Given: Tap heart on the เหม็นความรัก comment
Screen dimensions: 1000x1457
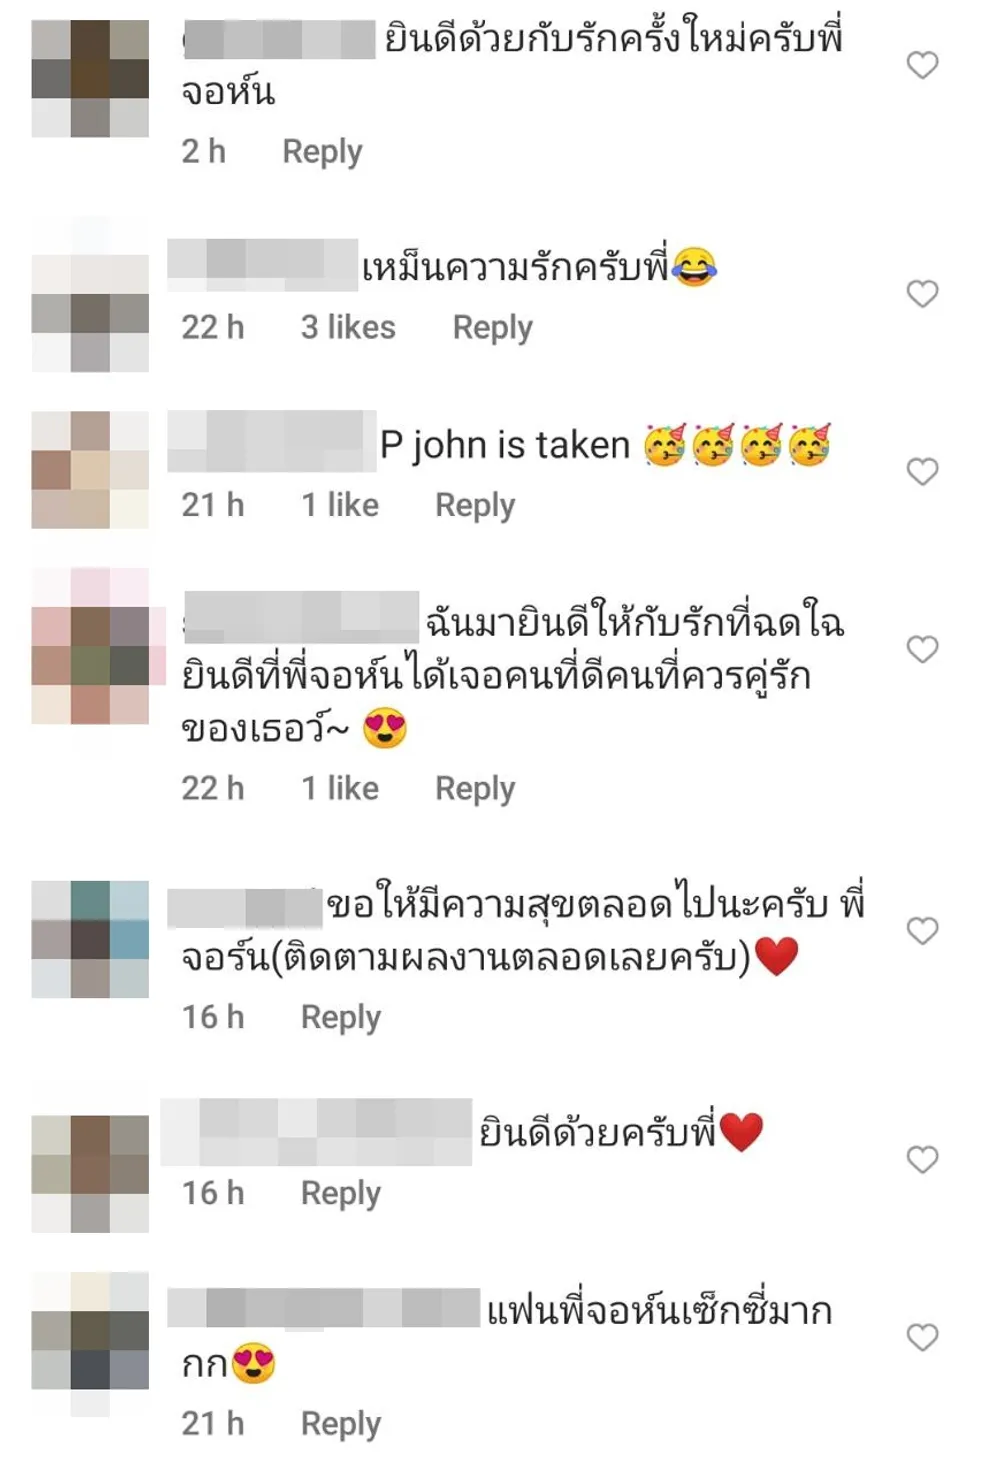Looking at the screenshot, I should 922,294.
